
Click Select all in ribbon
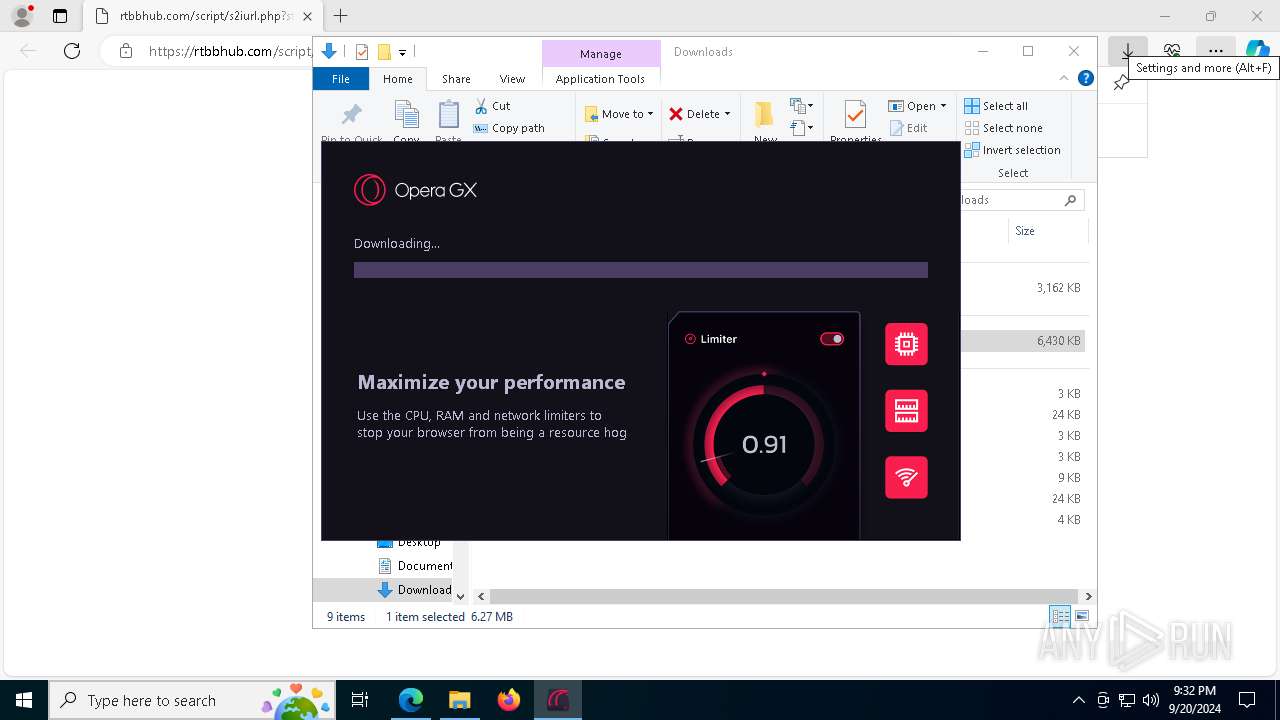[x=996, y=106]
